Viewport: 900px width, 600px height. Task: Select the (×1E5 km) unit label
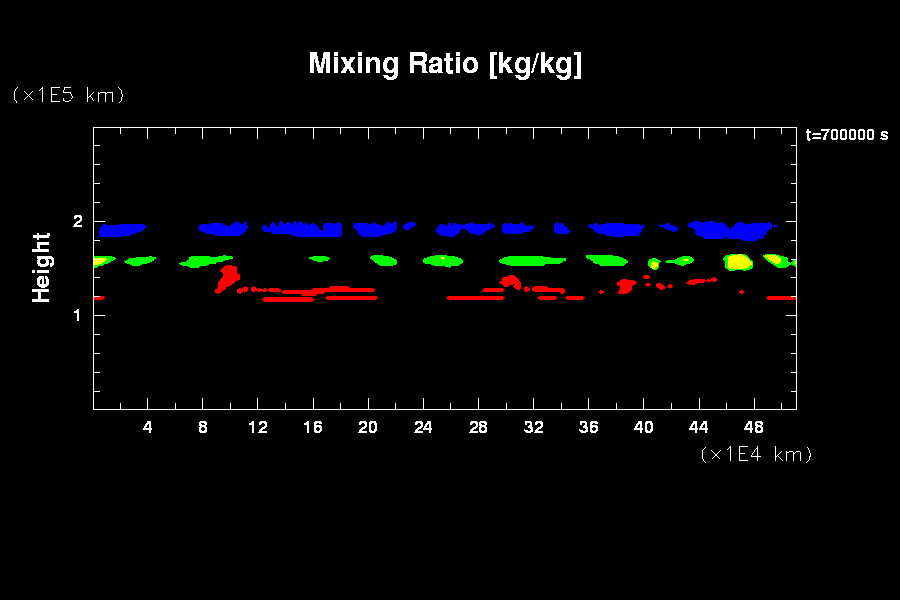point(68,95)
